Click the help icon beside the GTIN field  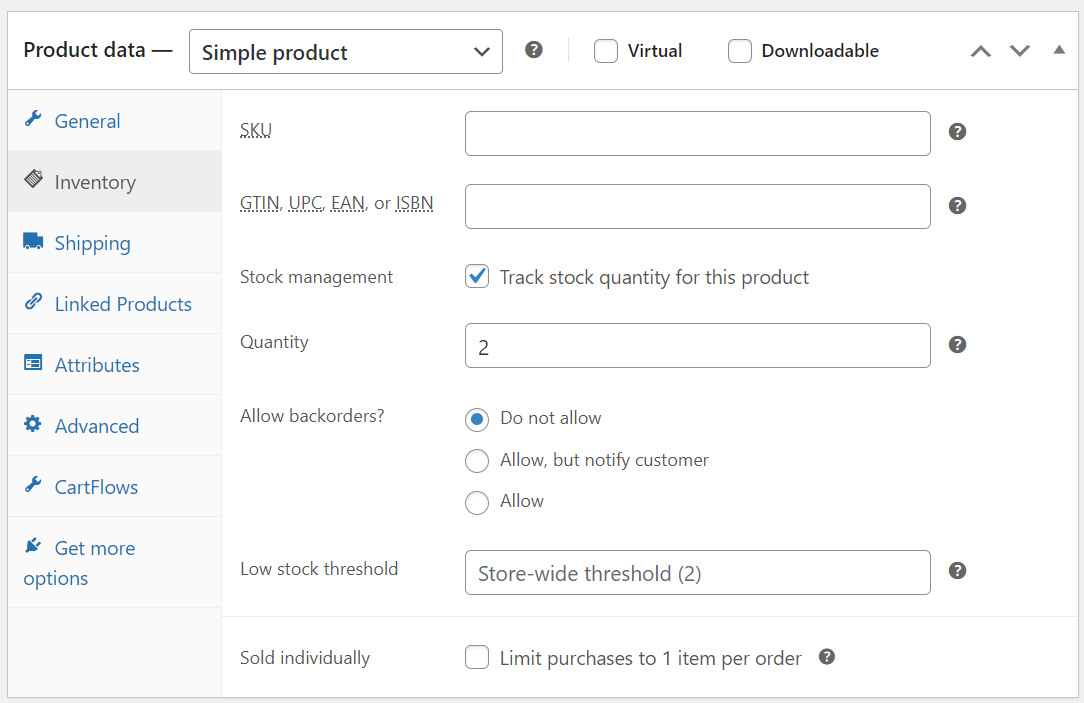click(x=957, y=205)
